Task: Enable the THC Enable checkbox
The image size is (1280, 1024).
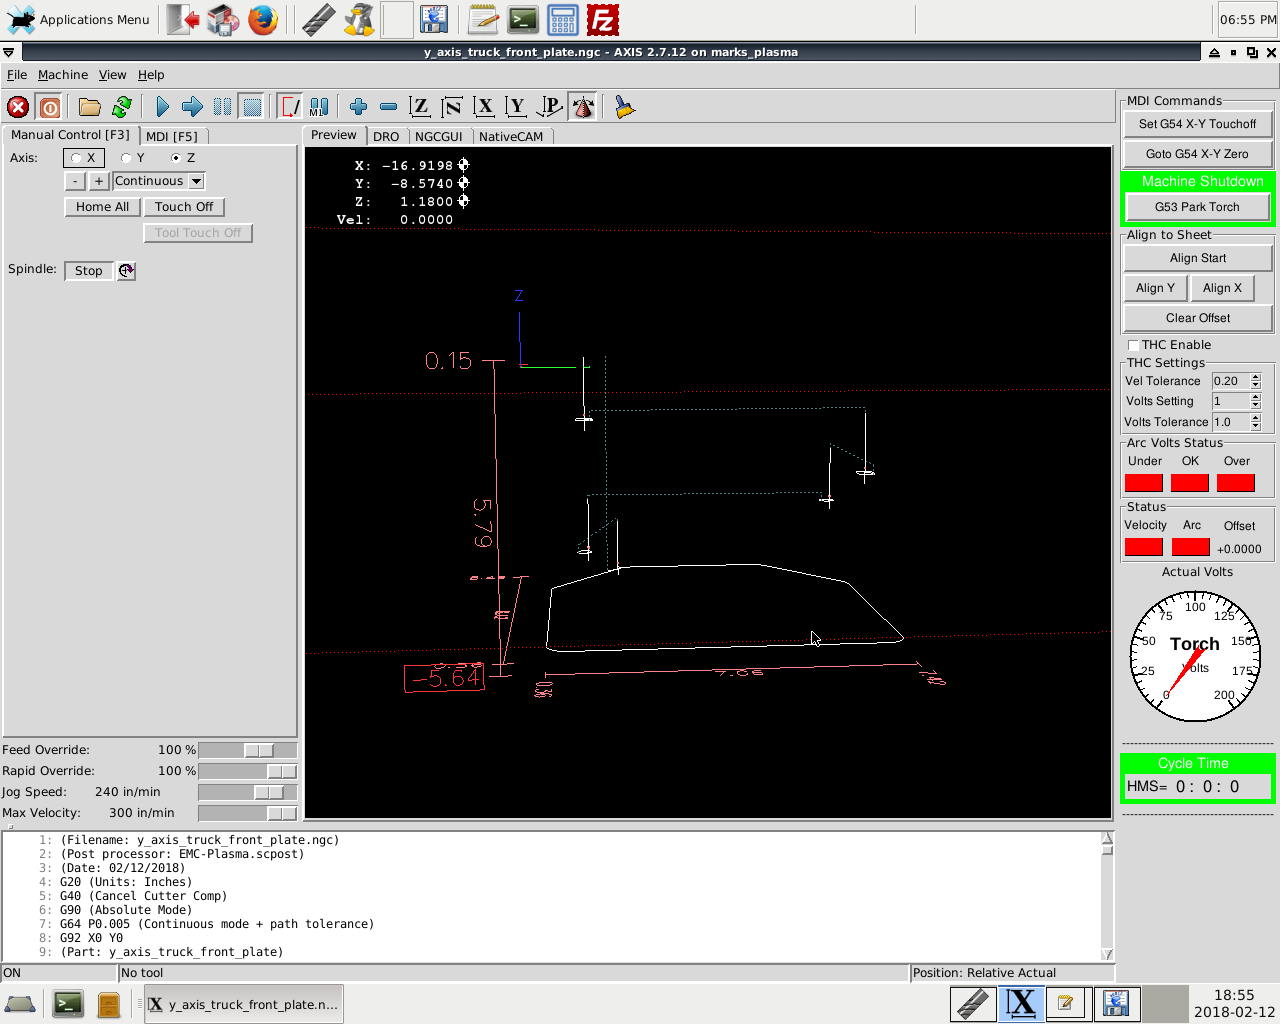Action: click(x=1134, y=345)
